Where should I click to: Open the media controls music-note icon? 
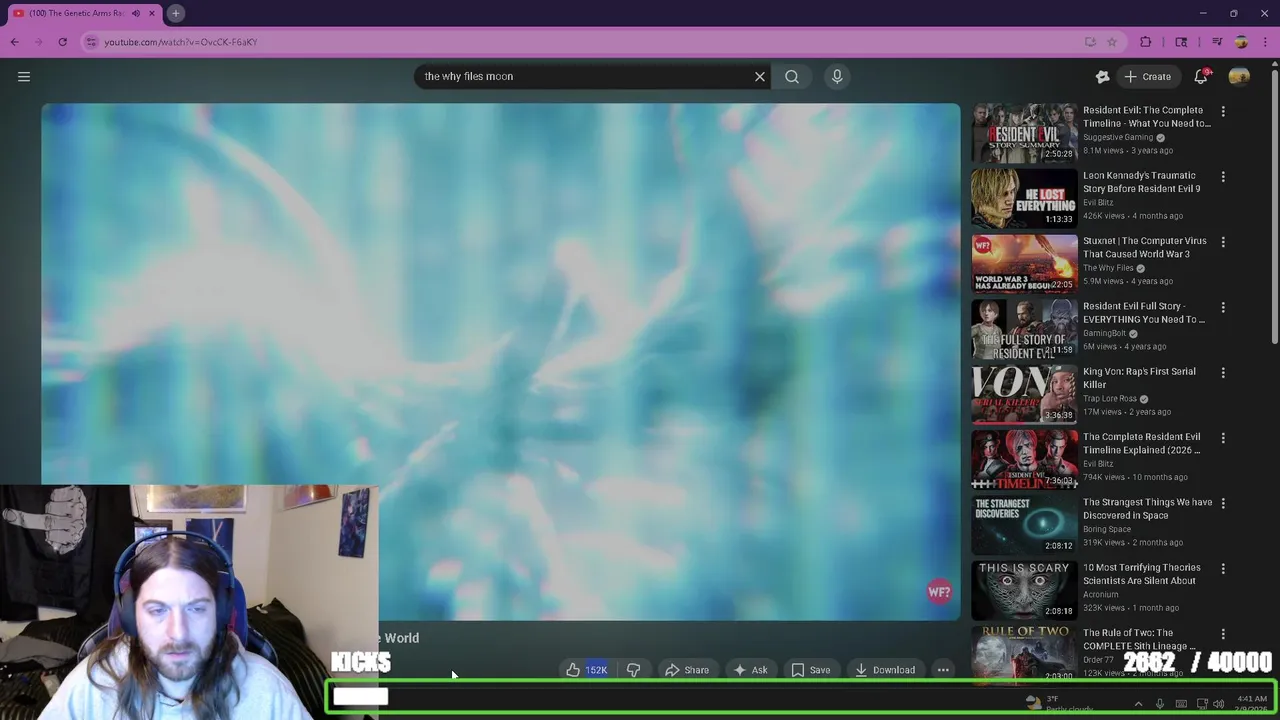(1217, 42)
